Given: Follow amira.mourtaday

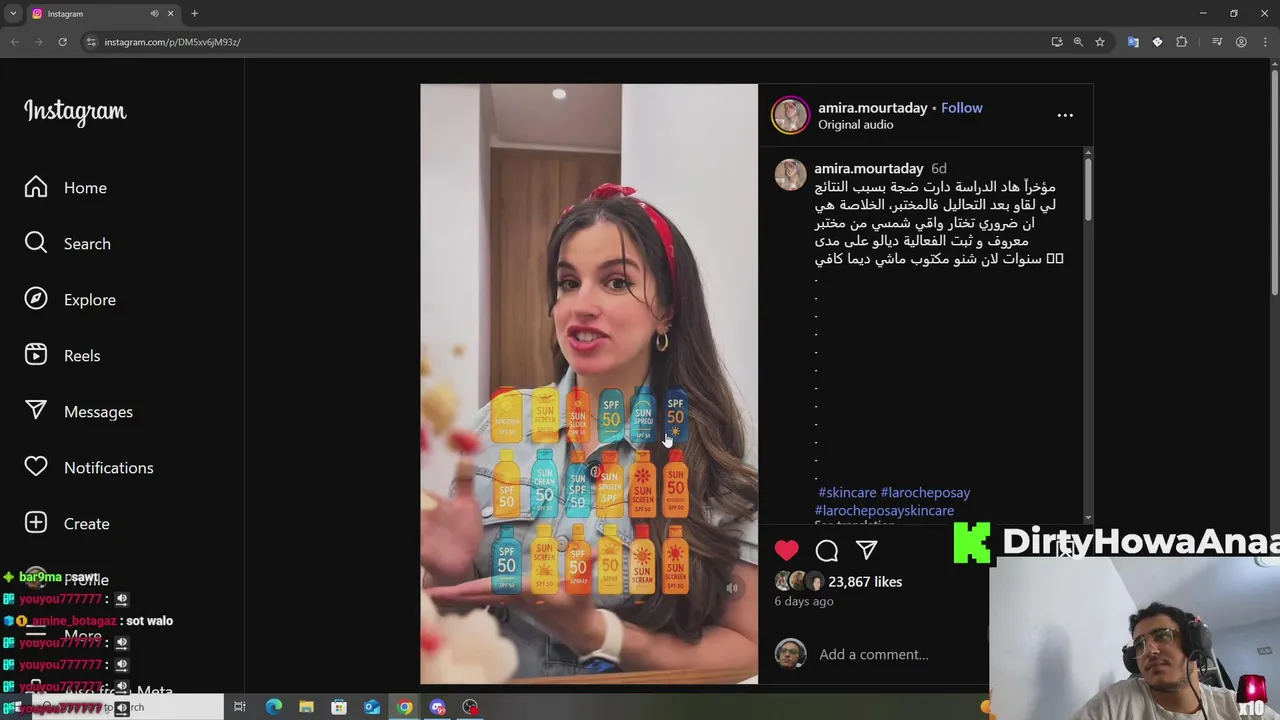Looking at the screenshot, I should point(962,108).
